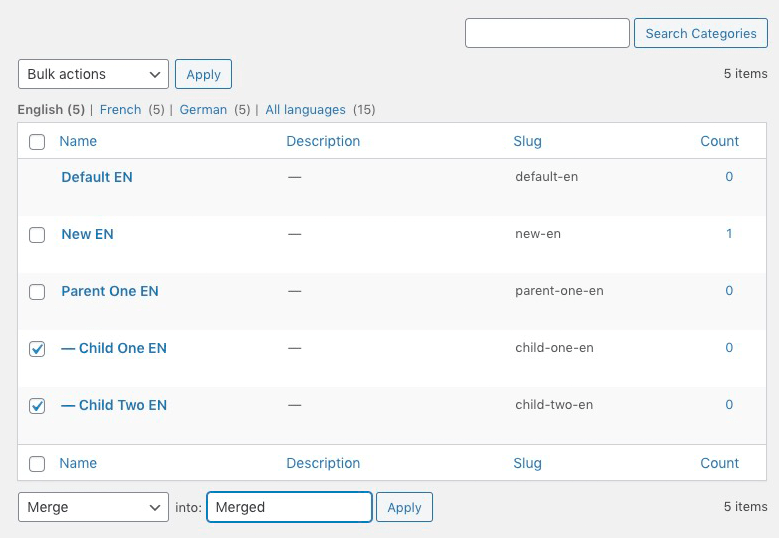The image size is (779, 538).
Task: Switch to the French language filter
Action: click(x=120, y=110)
